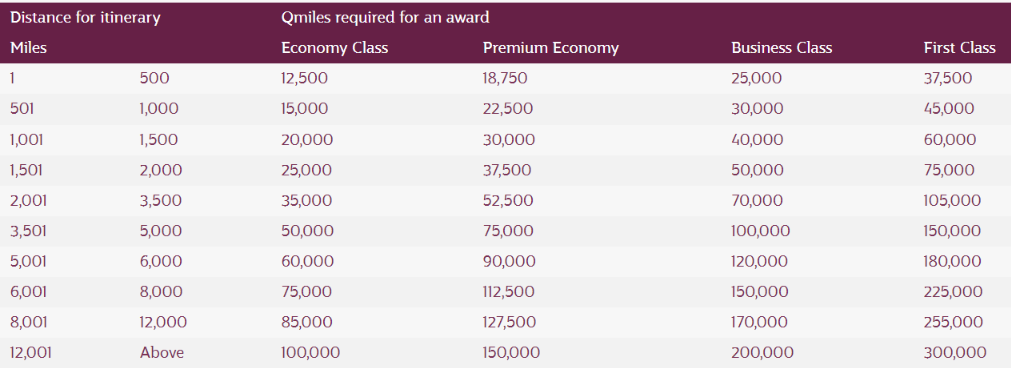Viewport: 1011px width, 368px height.
Task: Select the 75,000 Economy Class cell
Action: pos(307,291)
